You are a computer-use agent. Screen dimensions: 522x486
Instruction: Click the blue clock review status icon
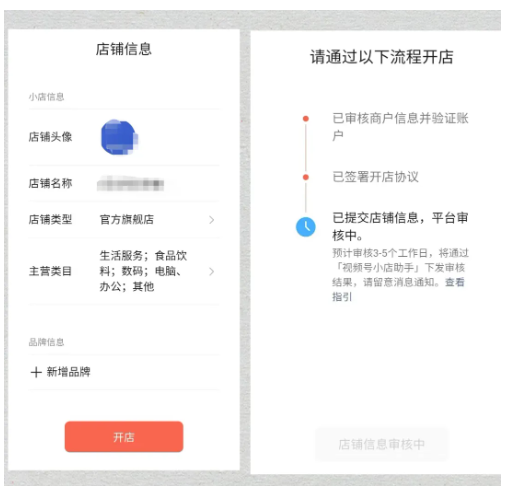[306, 227]
